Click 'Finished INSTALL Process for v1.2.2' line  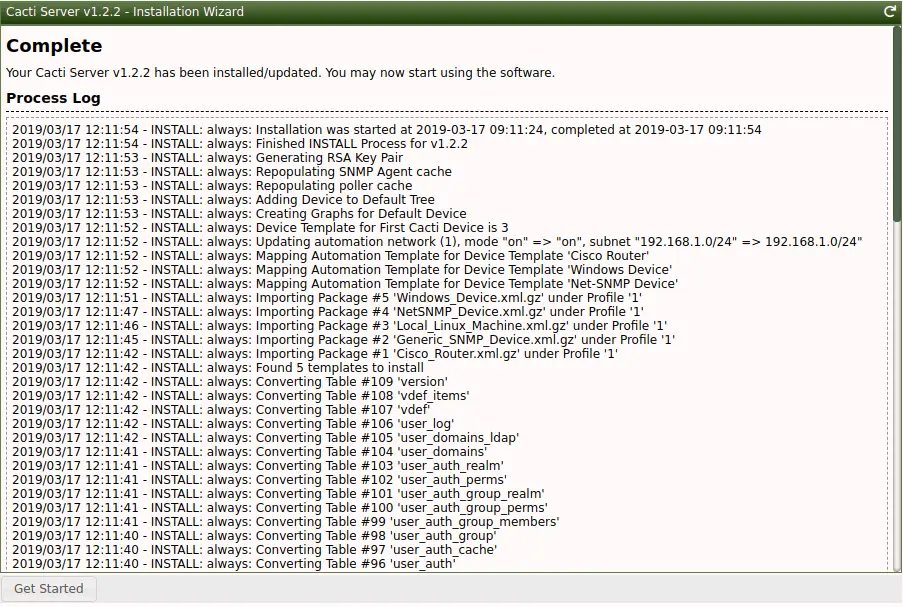240,143
